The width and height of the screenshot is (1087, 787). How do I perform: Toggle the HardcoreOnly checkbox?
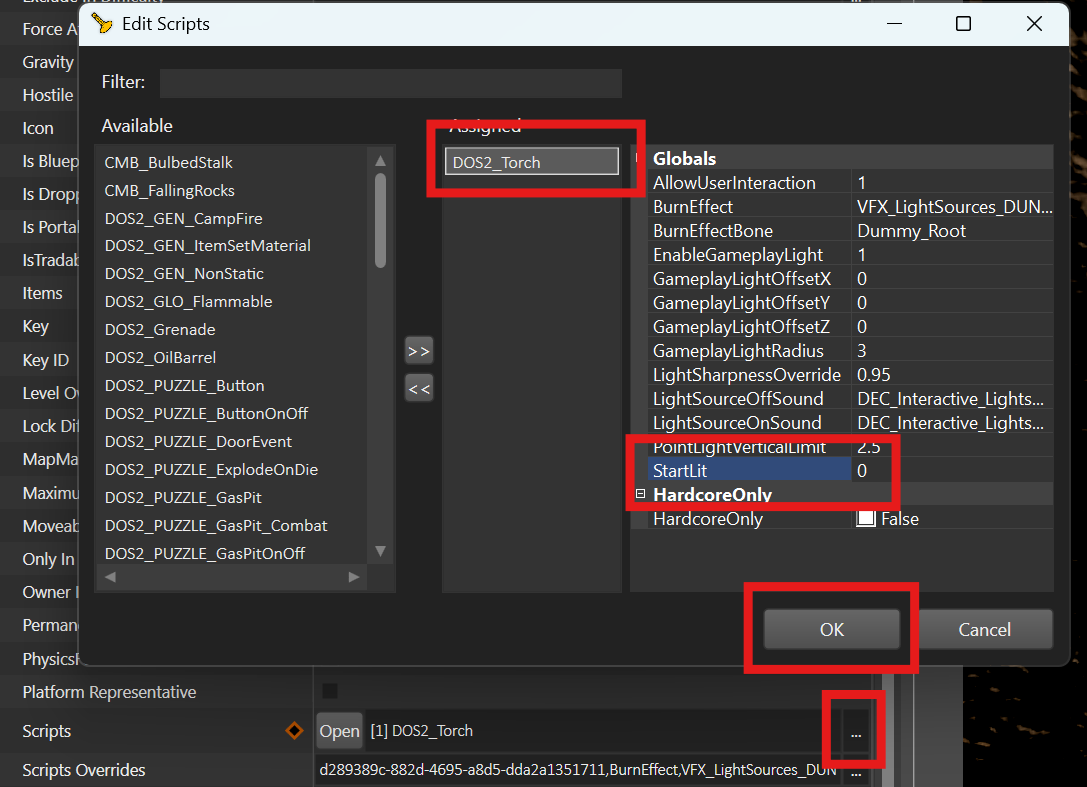pyautogui.click(x=866, y=519)
